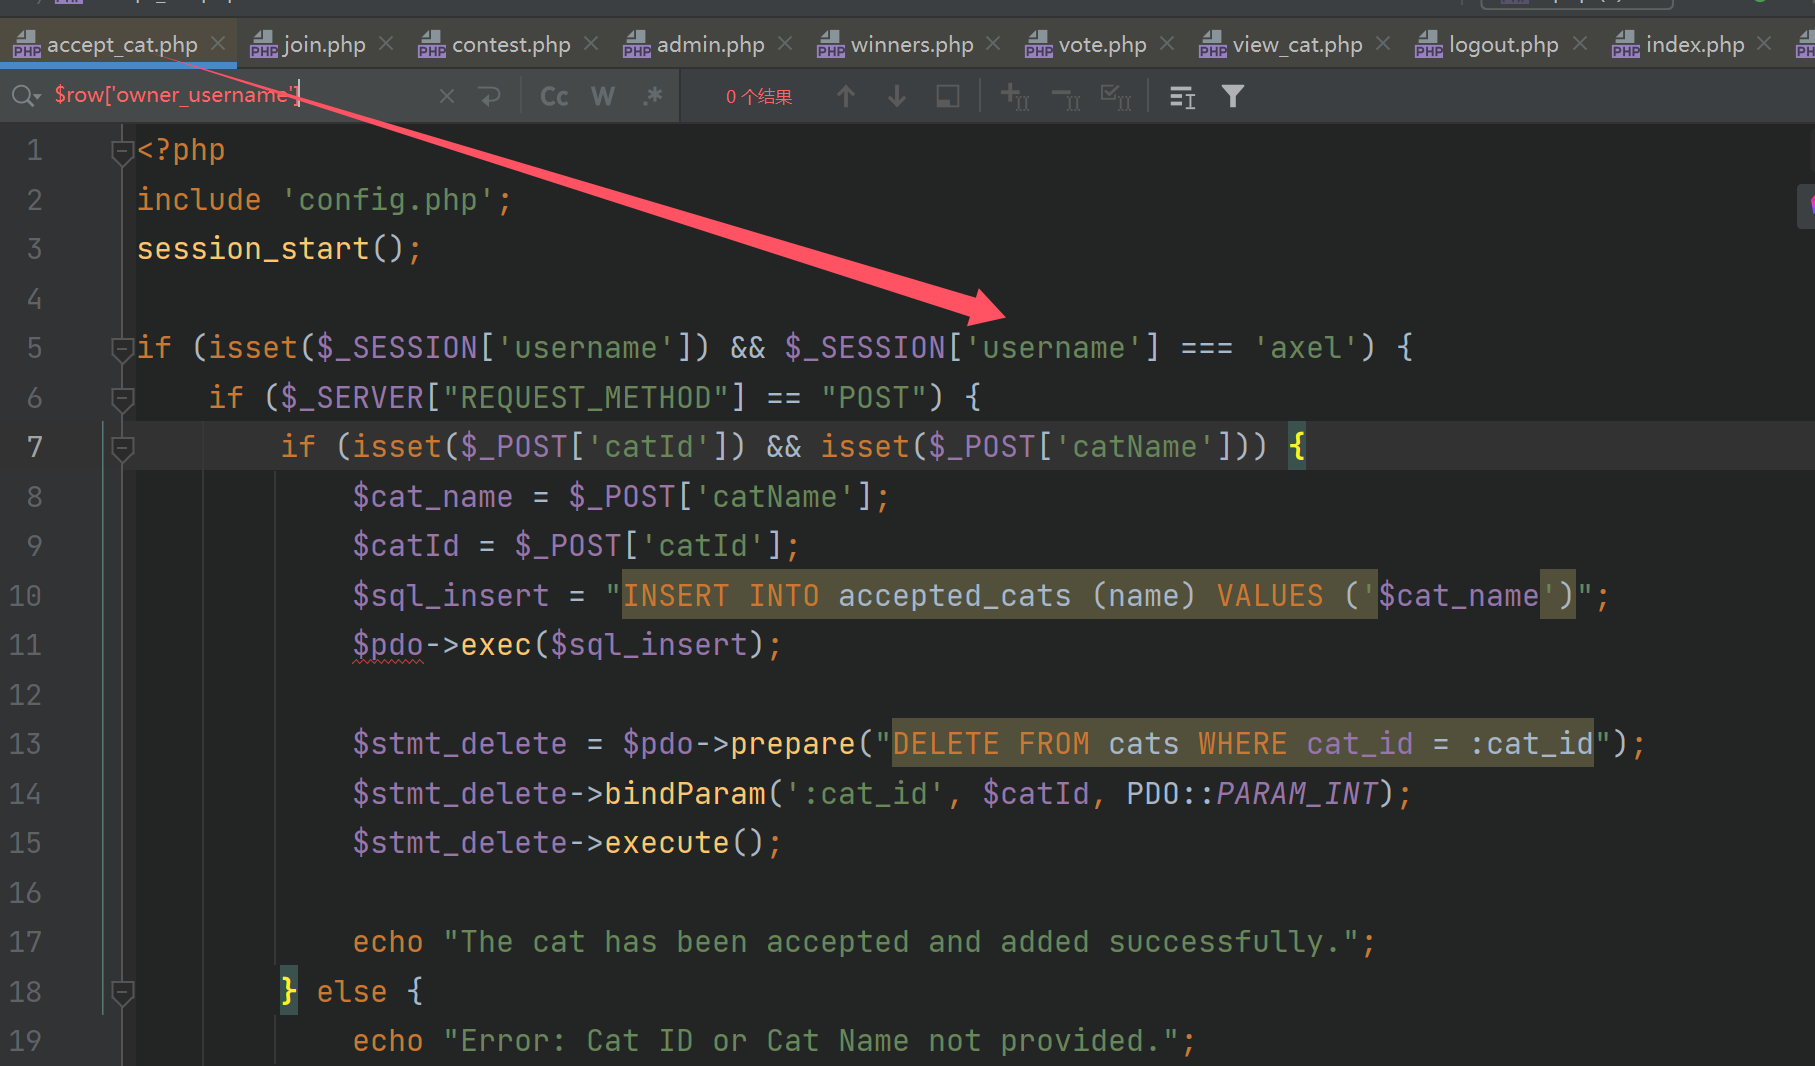The height and width of the screenshot is (1066, 1815).
Task: Collapse the if block on line 5
Action: pyautogui.click(x=122, y=349)
